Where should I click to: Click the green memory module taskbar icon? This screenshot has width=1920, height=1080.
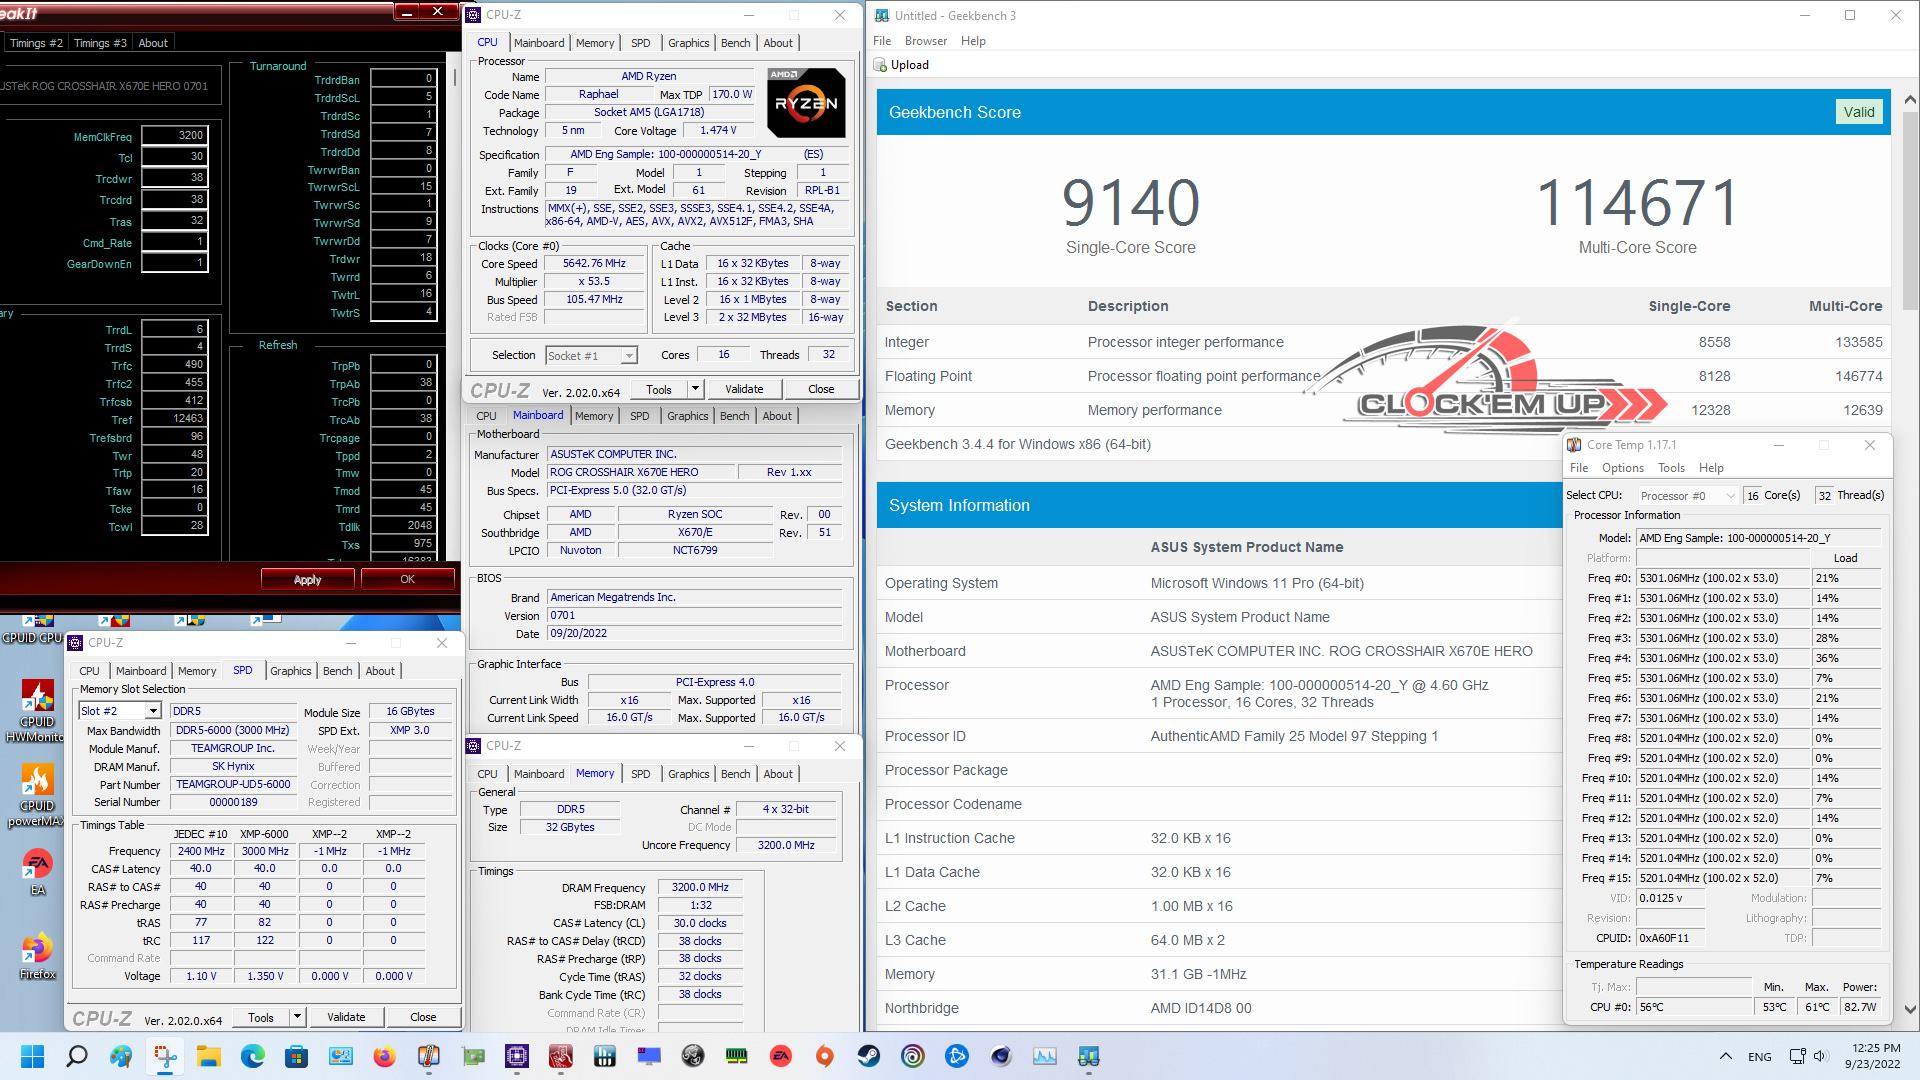click(737, 1056)
